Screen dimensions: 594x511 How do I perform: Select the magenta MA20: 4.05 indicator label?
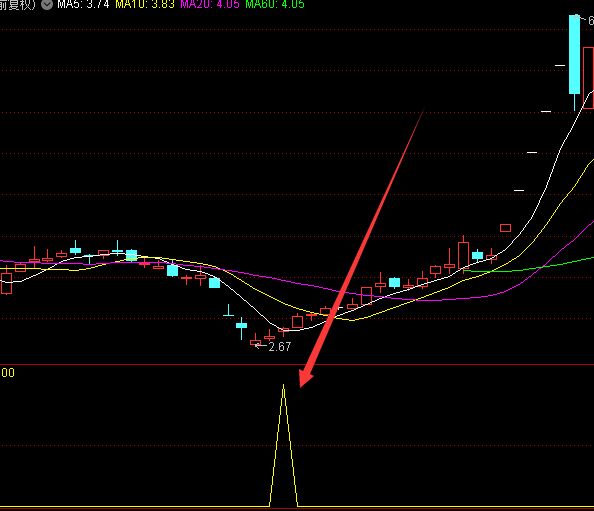210,5
